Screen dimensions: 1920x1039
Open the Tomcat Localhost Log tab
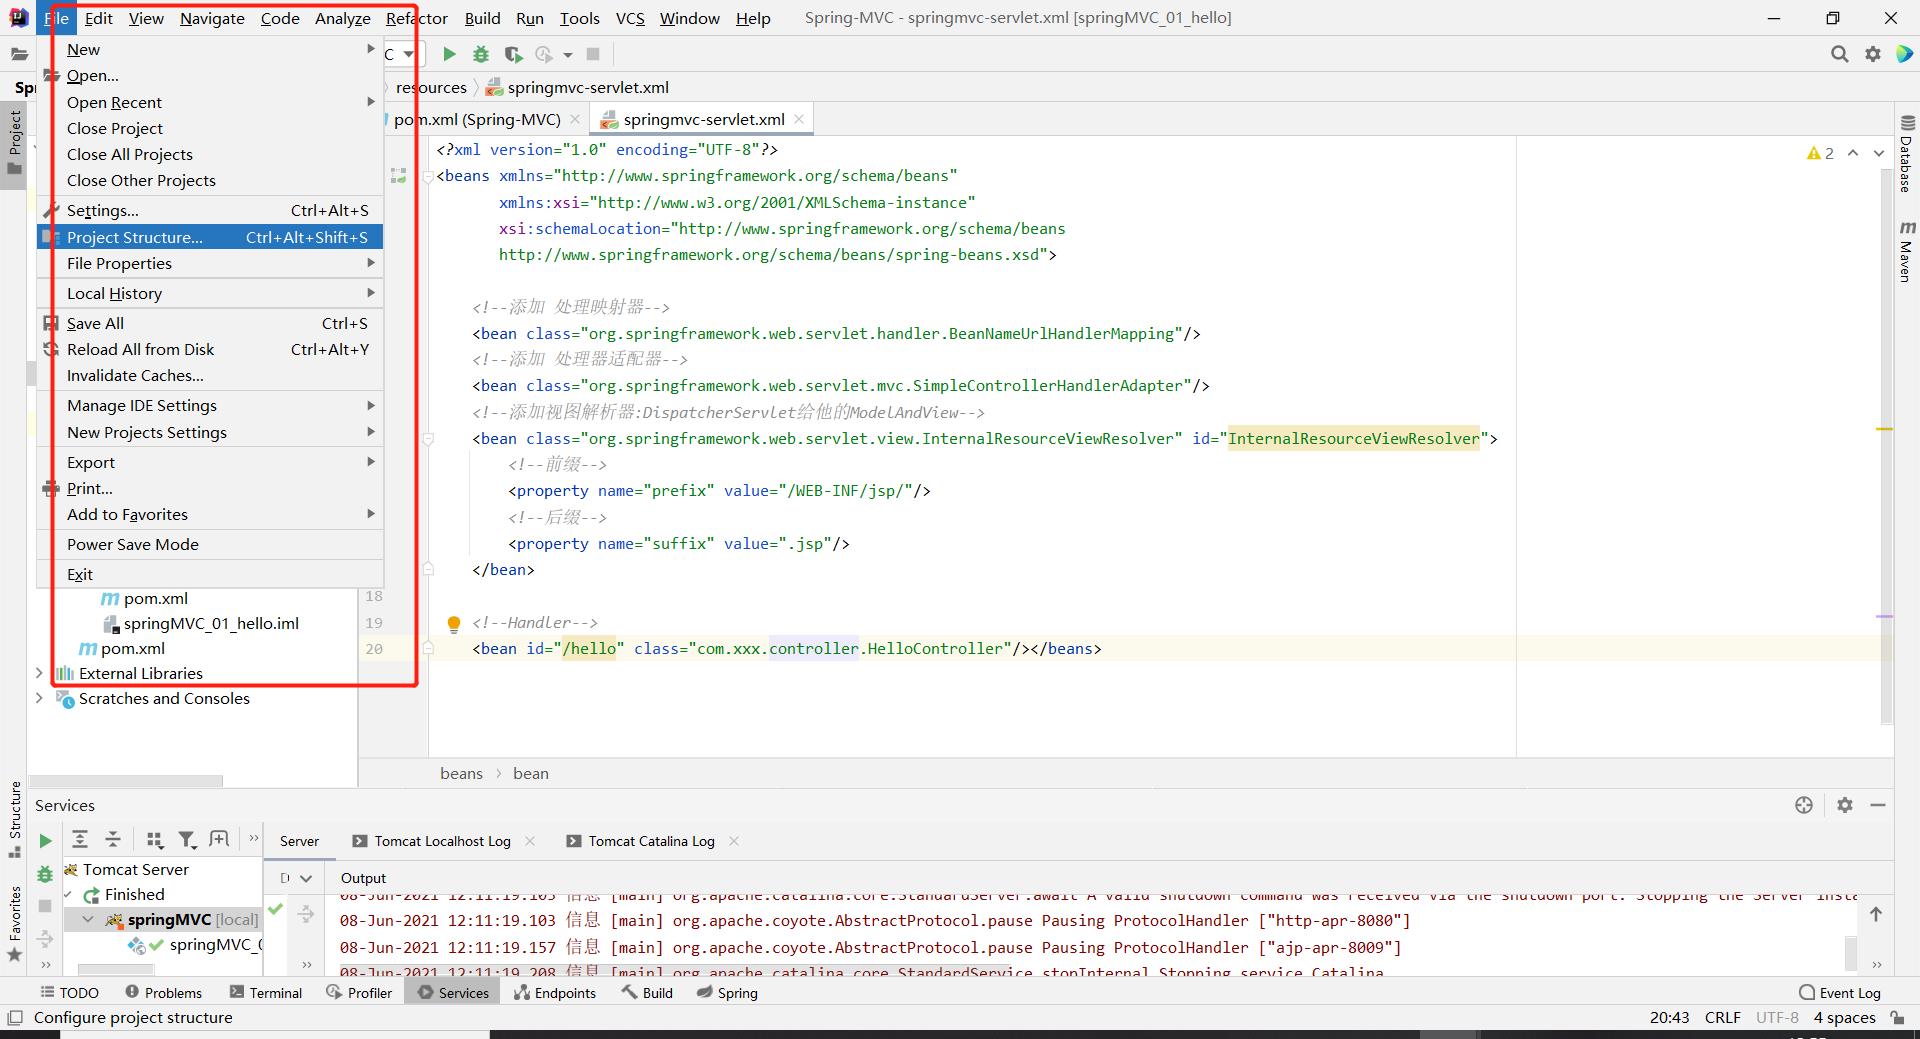pyautogui.click(x=442, y=841)
